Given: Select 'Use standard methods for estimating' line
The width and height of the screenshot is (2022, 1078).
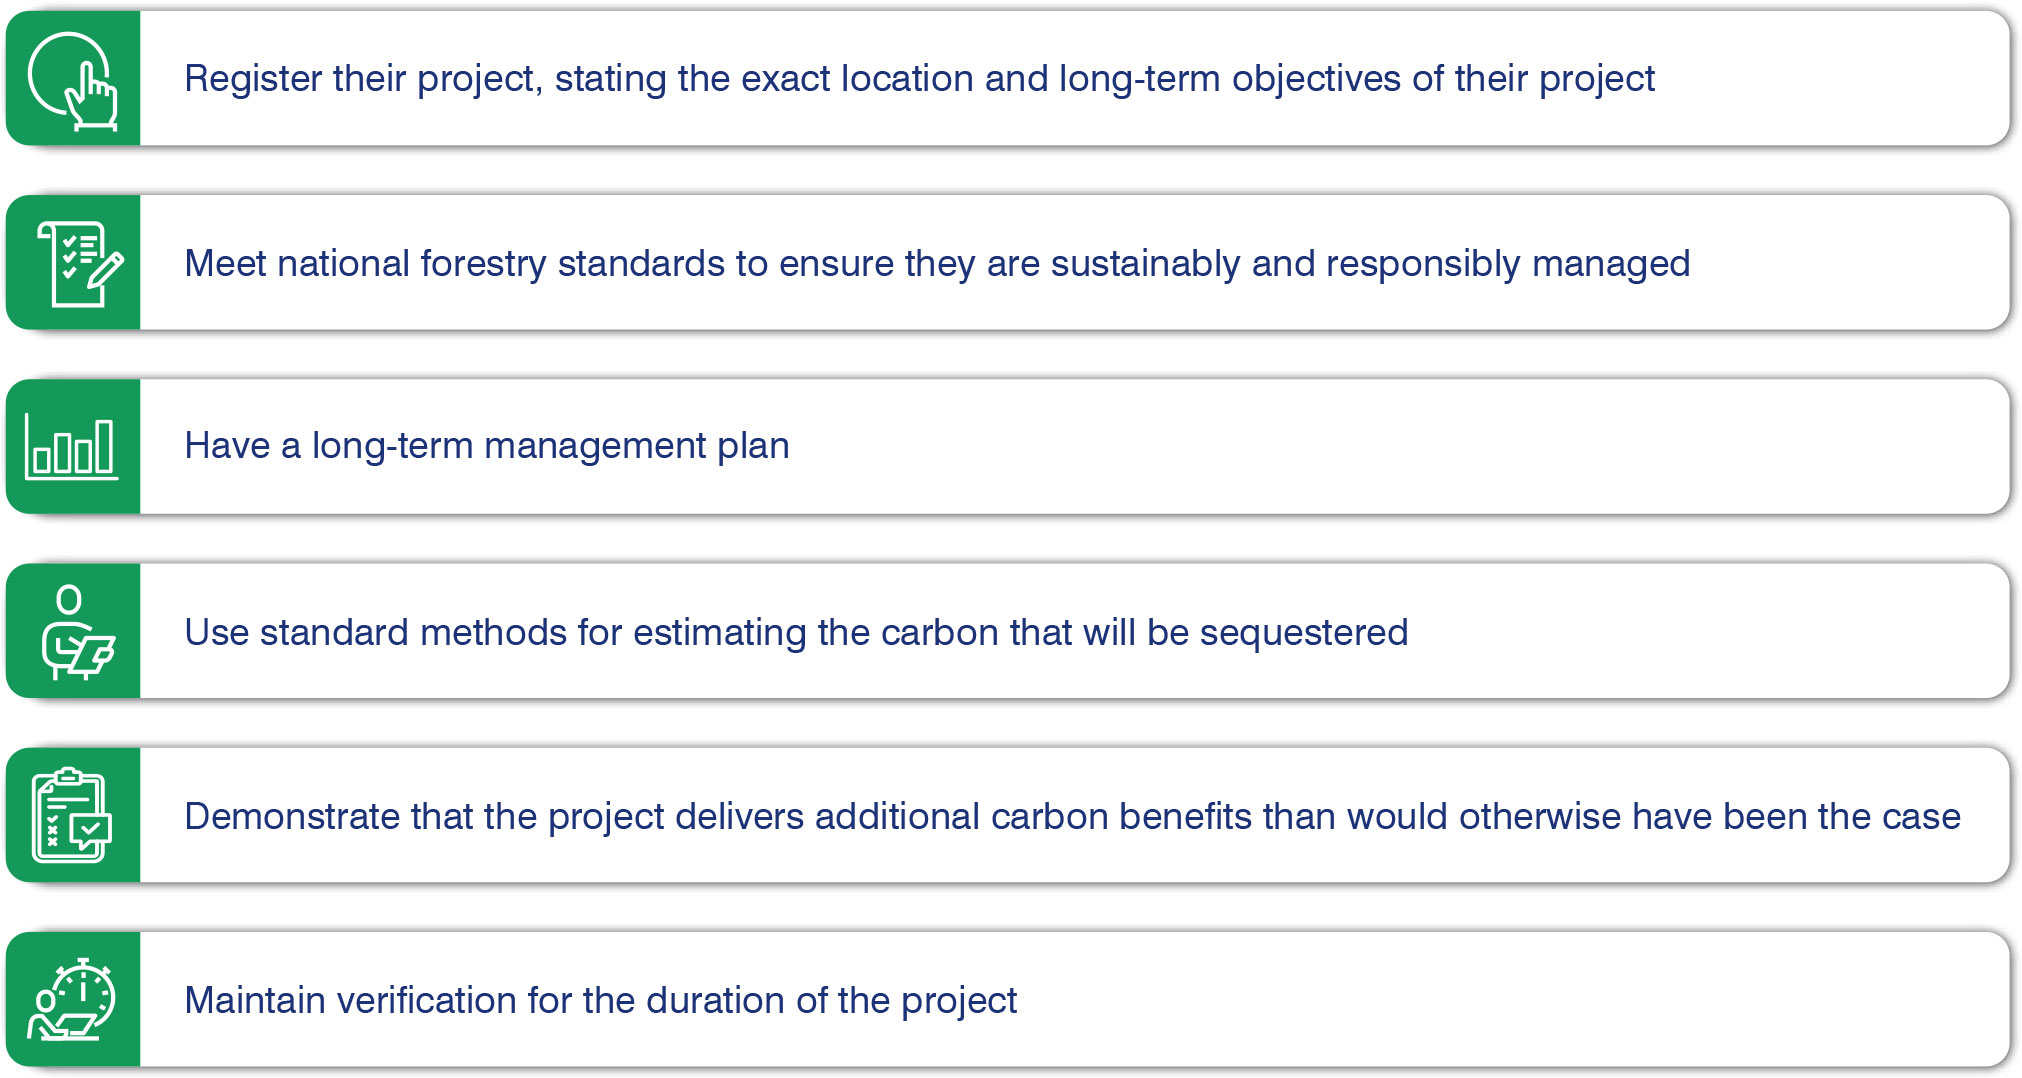Looking at the screenshot, I should [795, 633].
